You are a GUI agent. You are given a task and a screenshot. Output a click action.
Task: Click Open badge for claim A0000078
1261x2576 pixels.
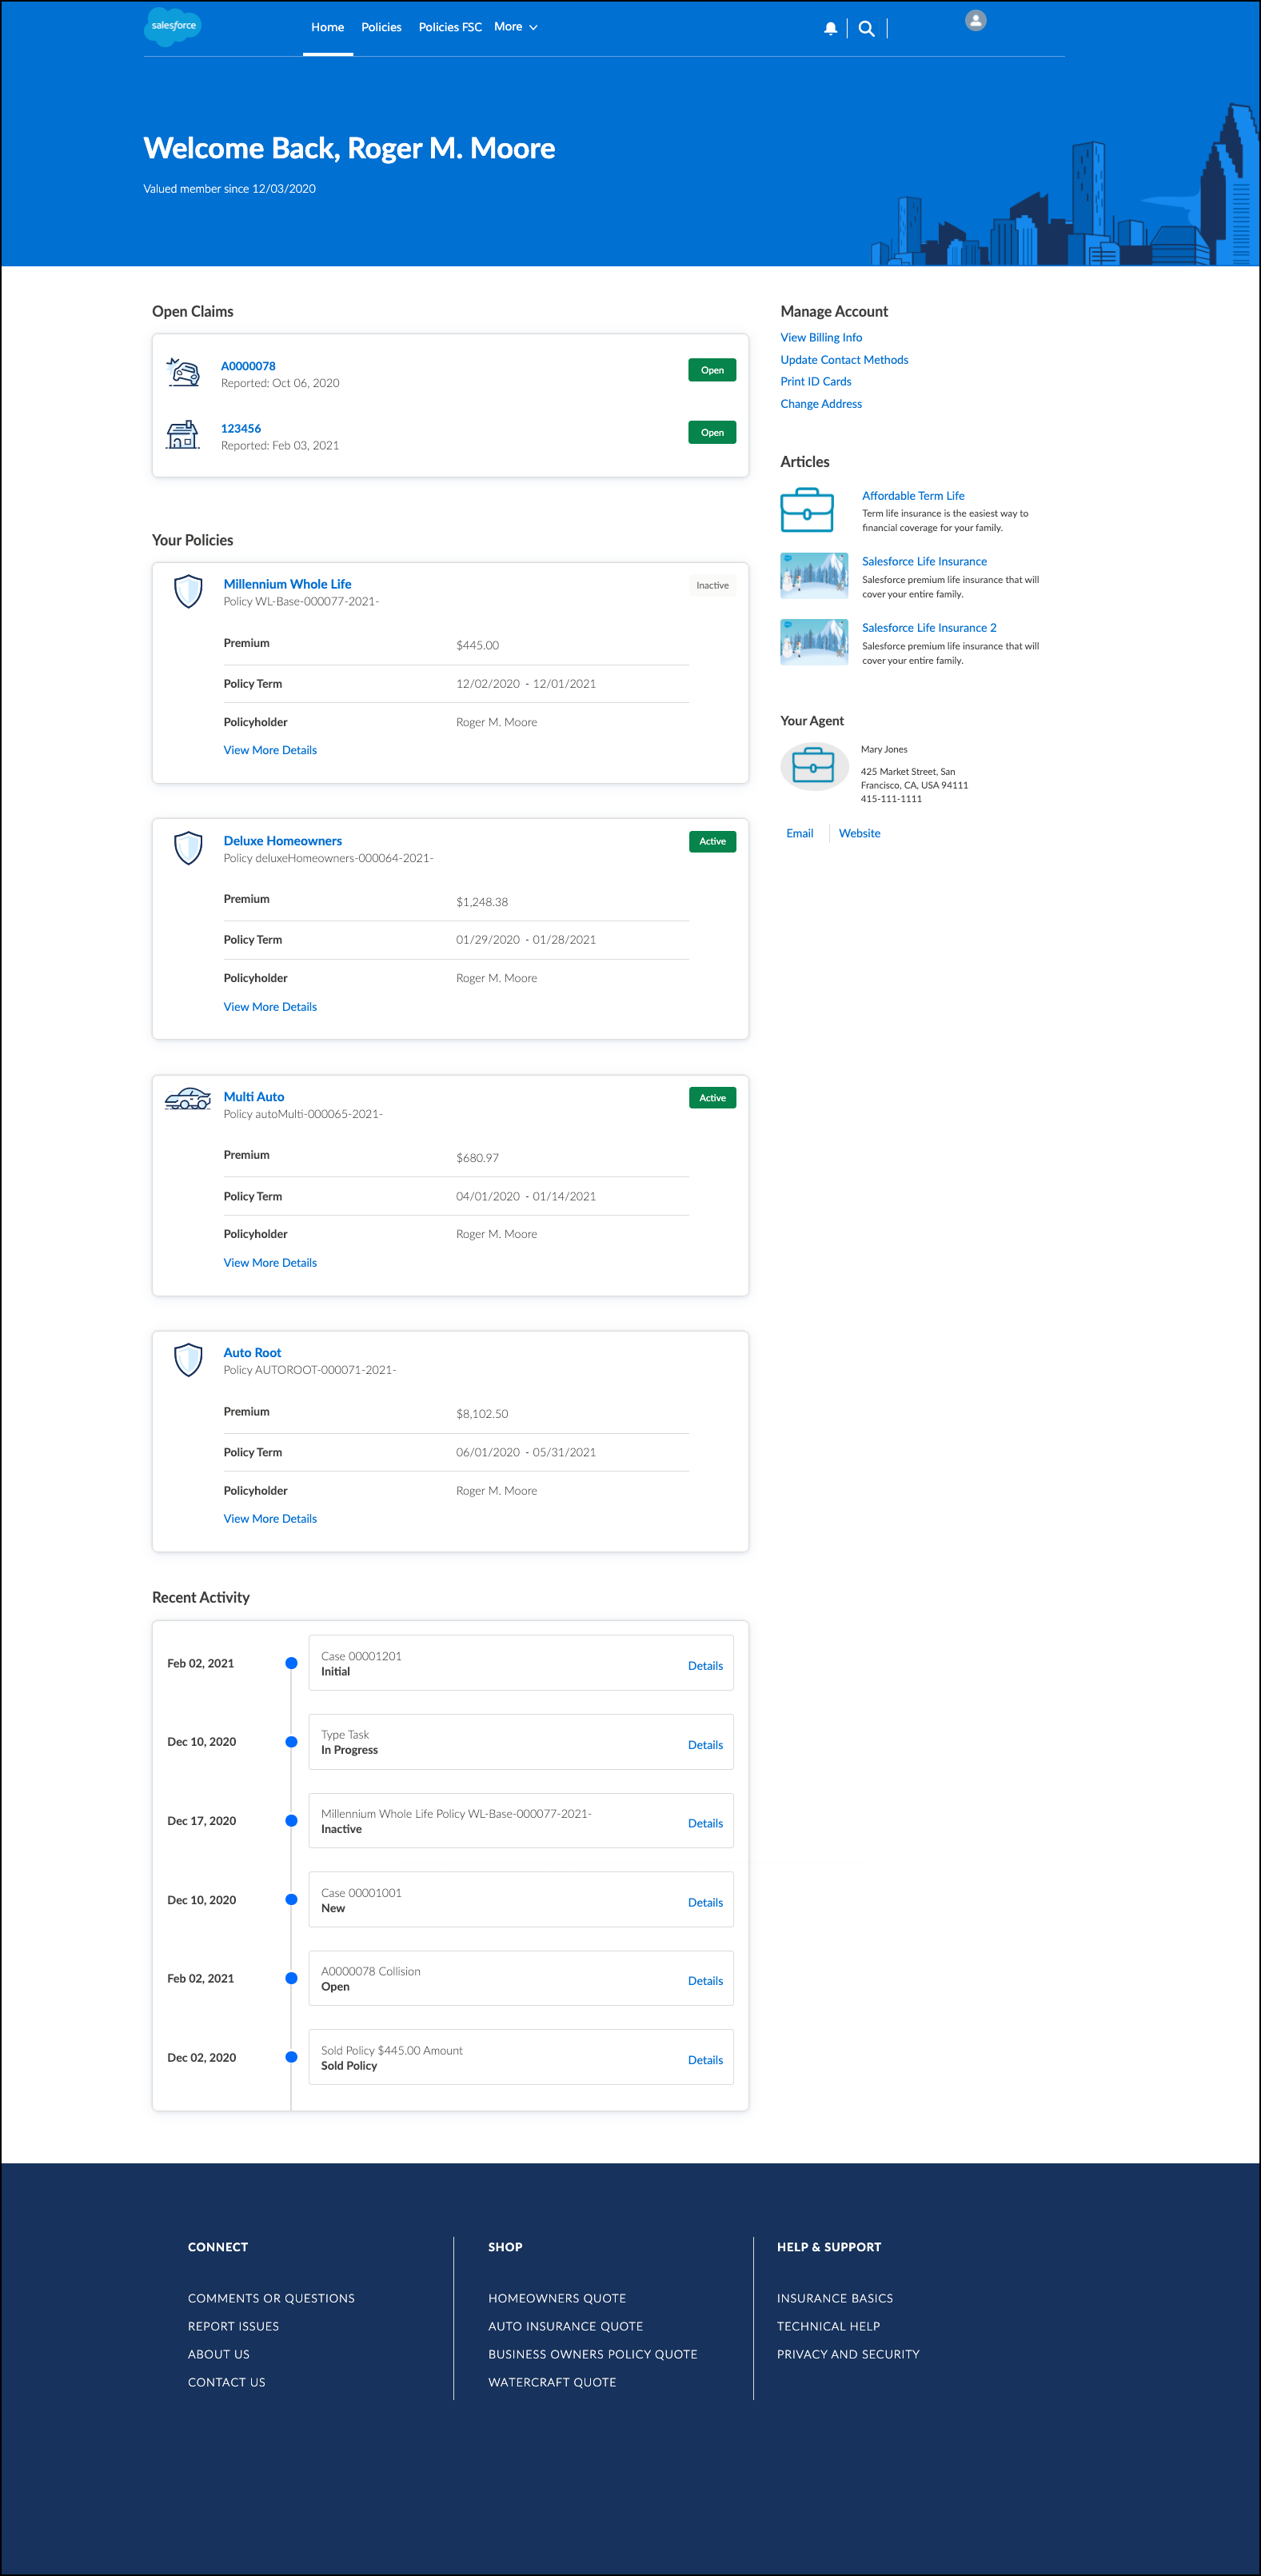pos(712,370)
